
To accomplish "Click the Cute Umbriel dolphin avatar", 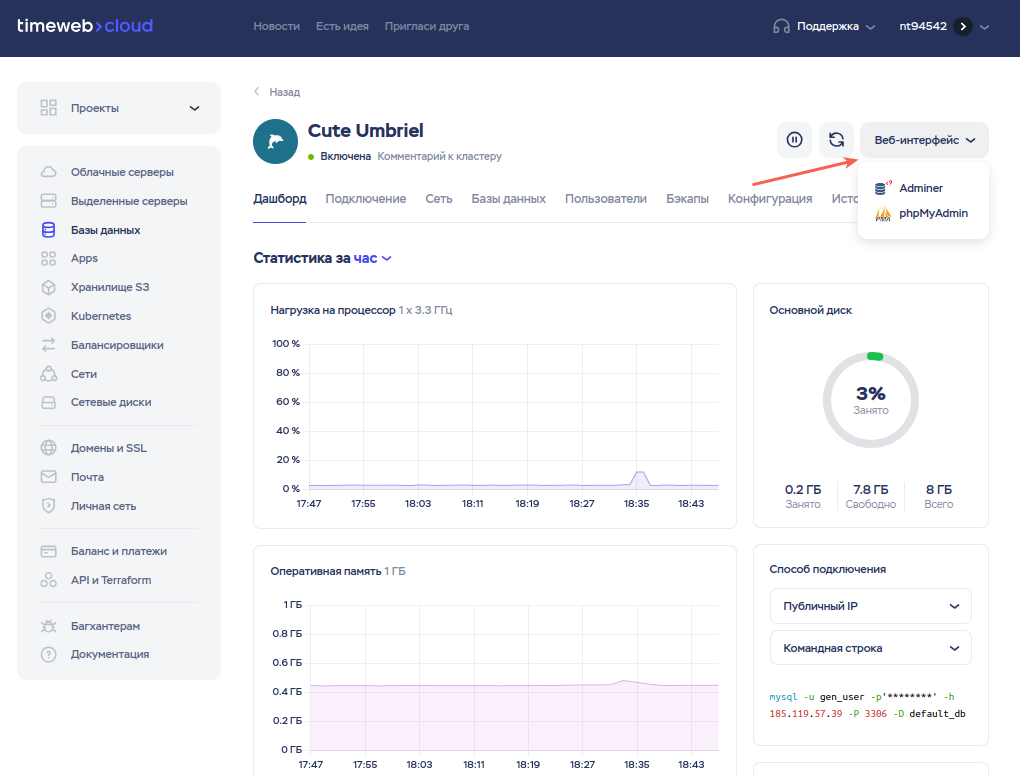I will [275, 141].
